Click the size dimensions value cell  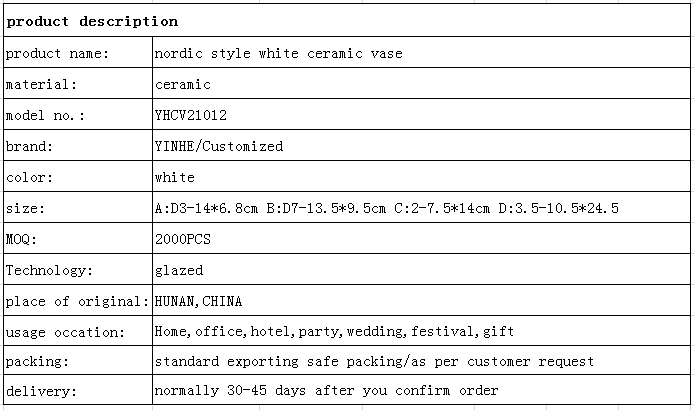pyautogui.click(x=421, y=207)
